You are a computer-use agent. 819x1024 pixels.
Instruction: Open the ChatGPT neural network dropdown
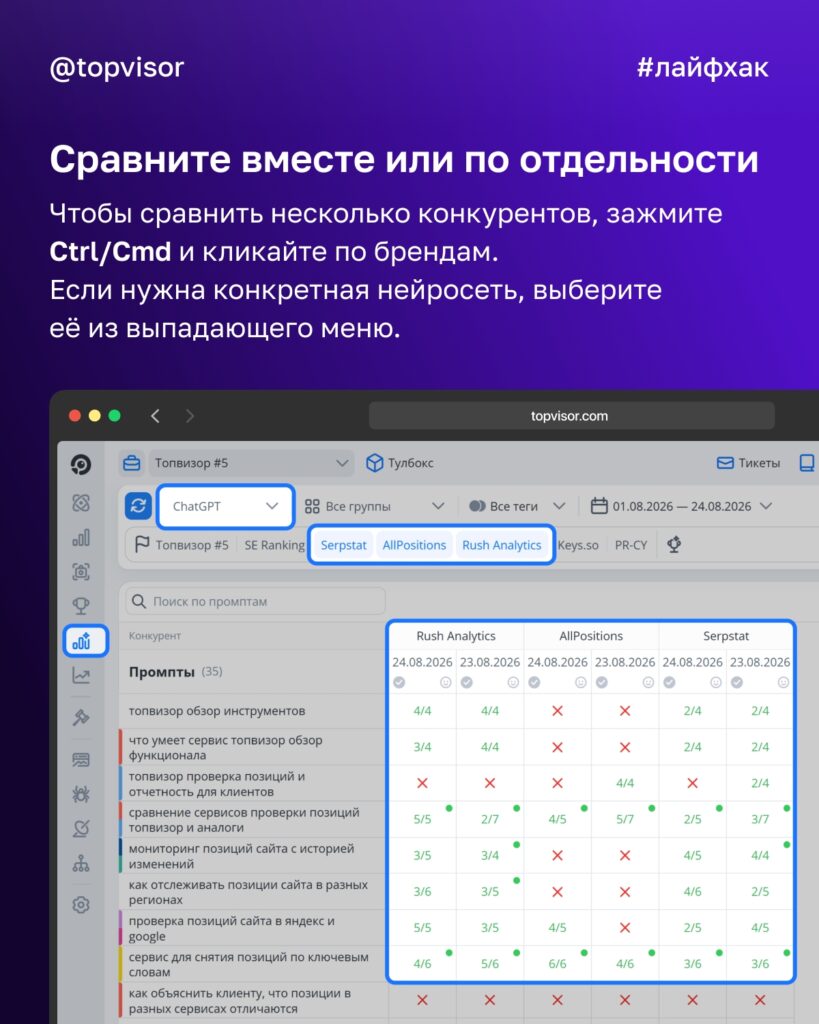225,506
